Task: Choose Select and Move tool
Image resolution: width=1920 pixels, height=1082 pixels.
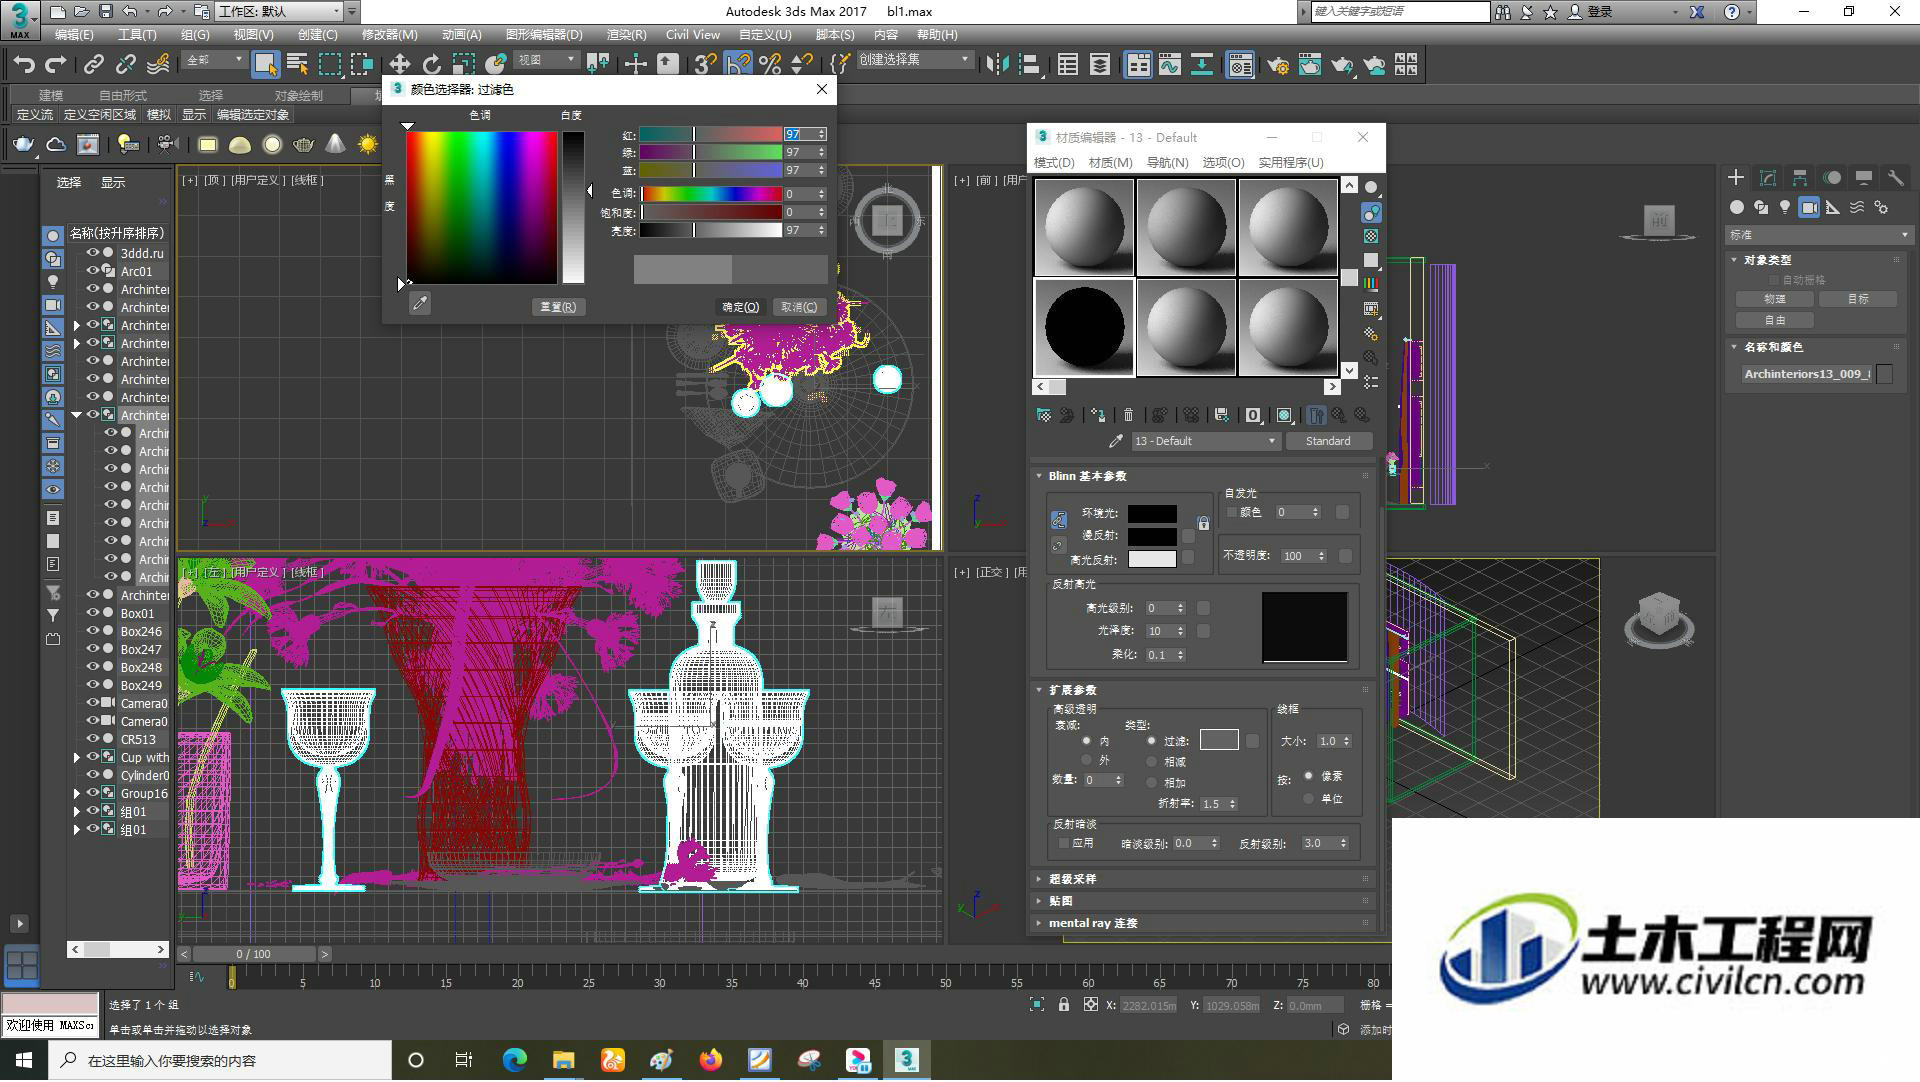Action: 399,65
